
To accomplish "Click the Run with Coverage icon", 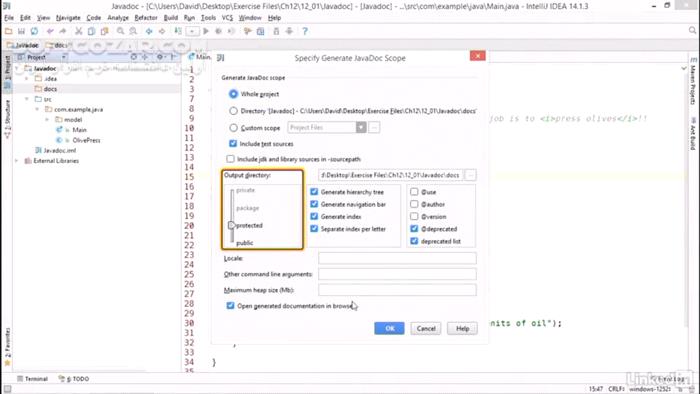I will coord(231,31).
